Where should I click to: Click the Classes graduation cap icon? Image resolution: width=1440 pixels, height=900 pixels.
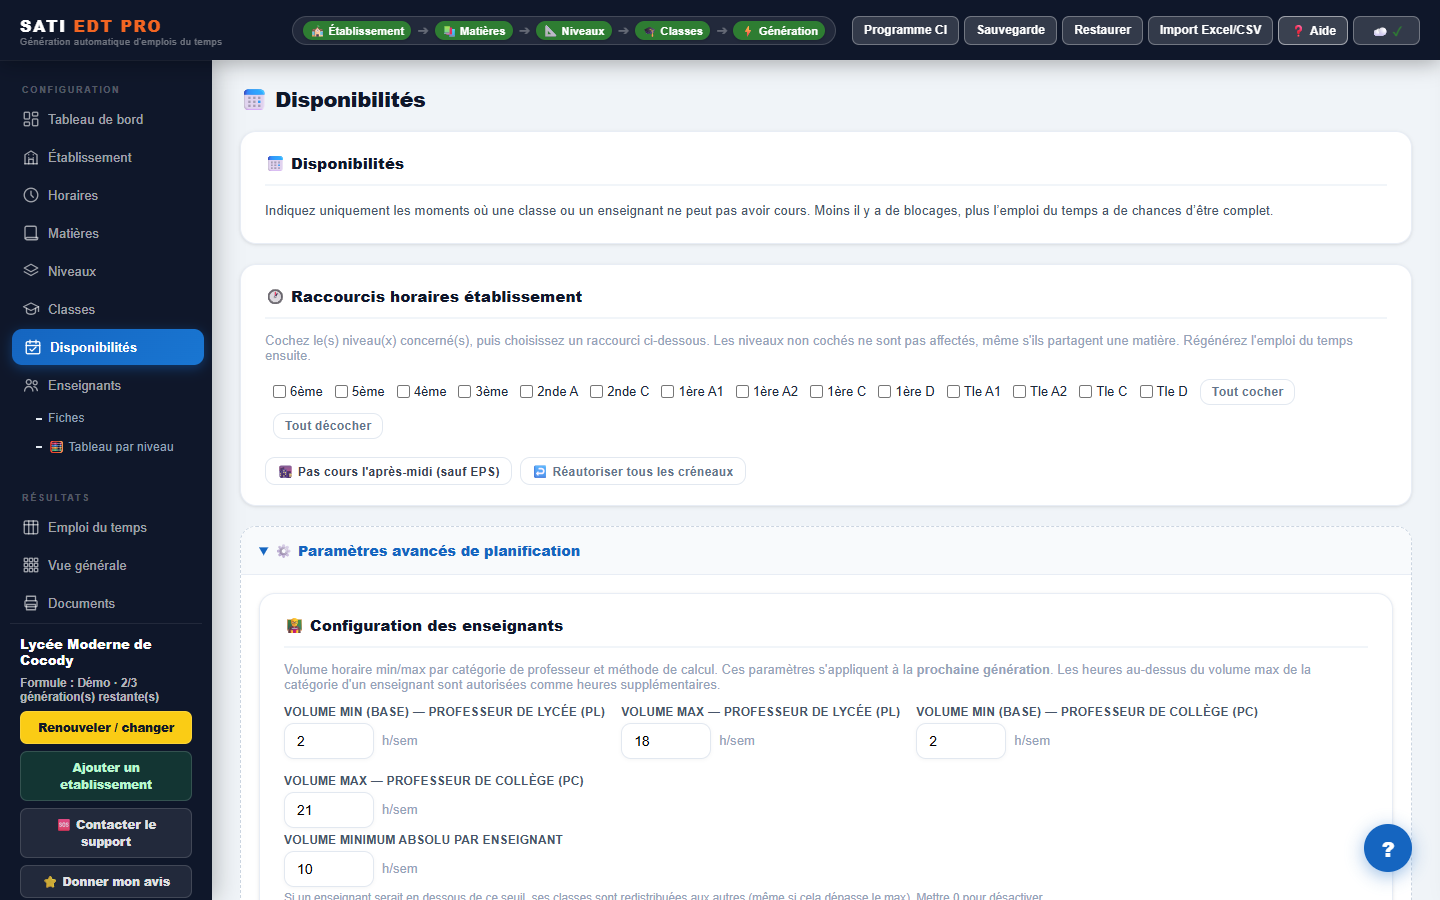31,309
